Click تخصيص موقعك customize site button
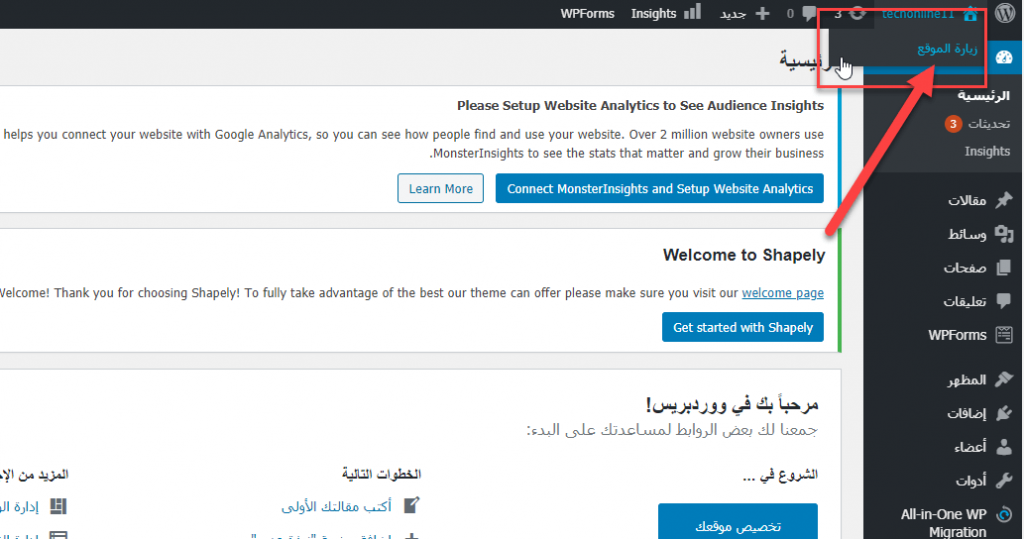 click(738, 523)
